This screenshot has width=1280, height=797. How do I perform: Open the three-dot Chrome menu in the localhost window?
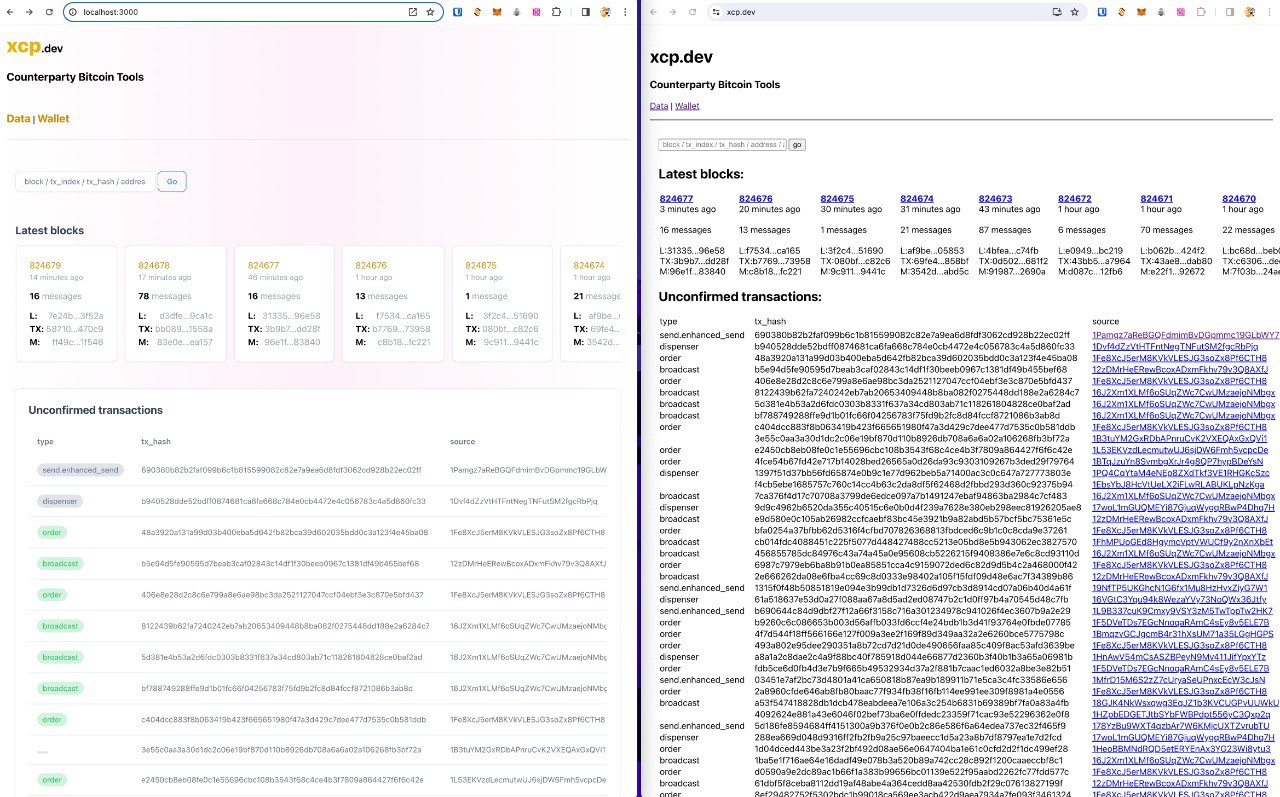[x=626, y=12]
